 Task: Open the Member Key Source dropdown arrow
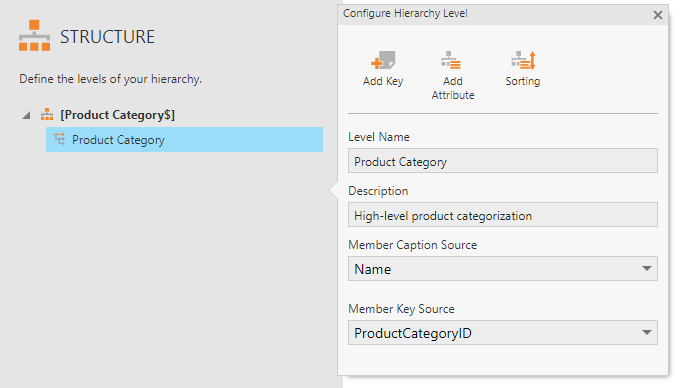click(647, 332)
